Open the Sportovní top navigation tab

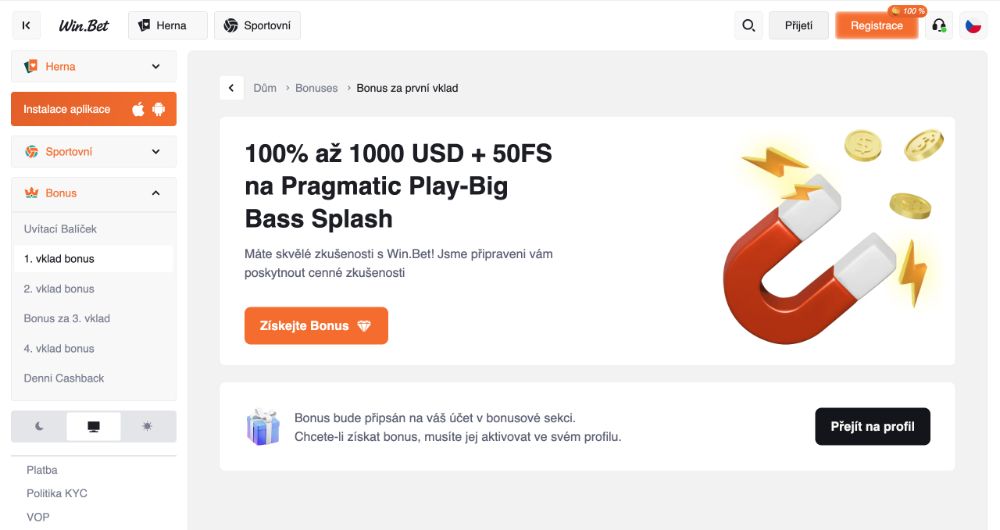[257, 26]
